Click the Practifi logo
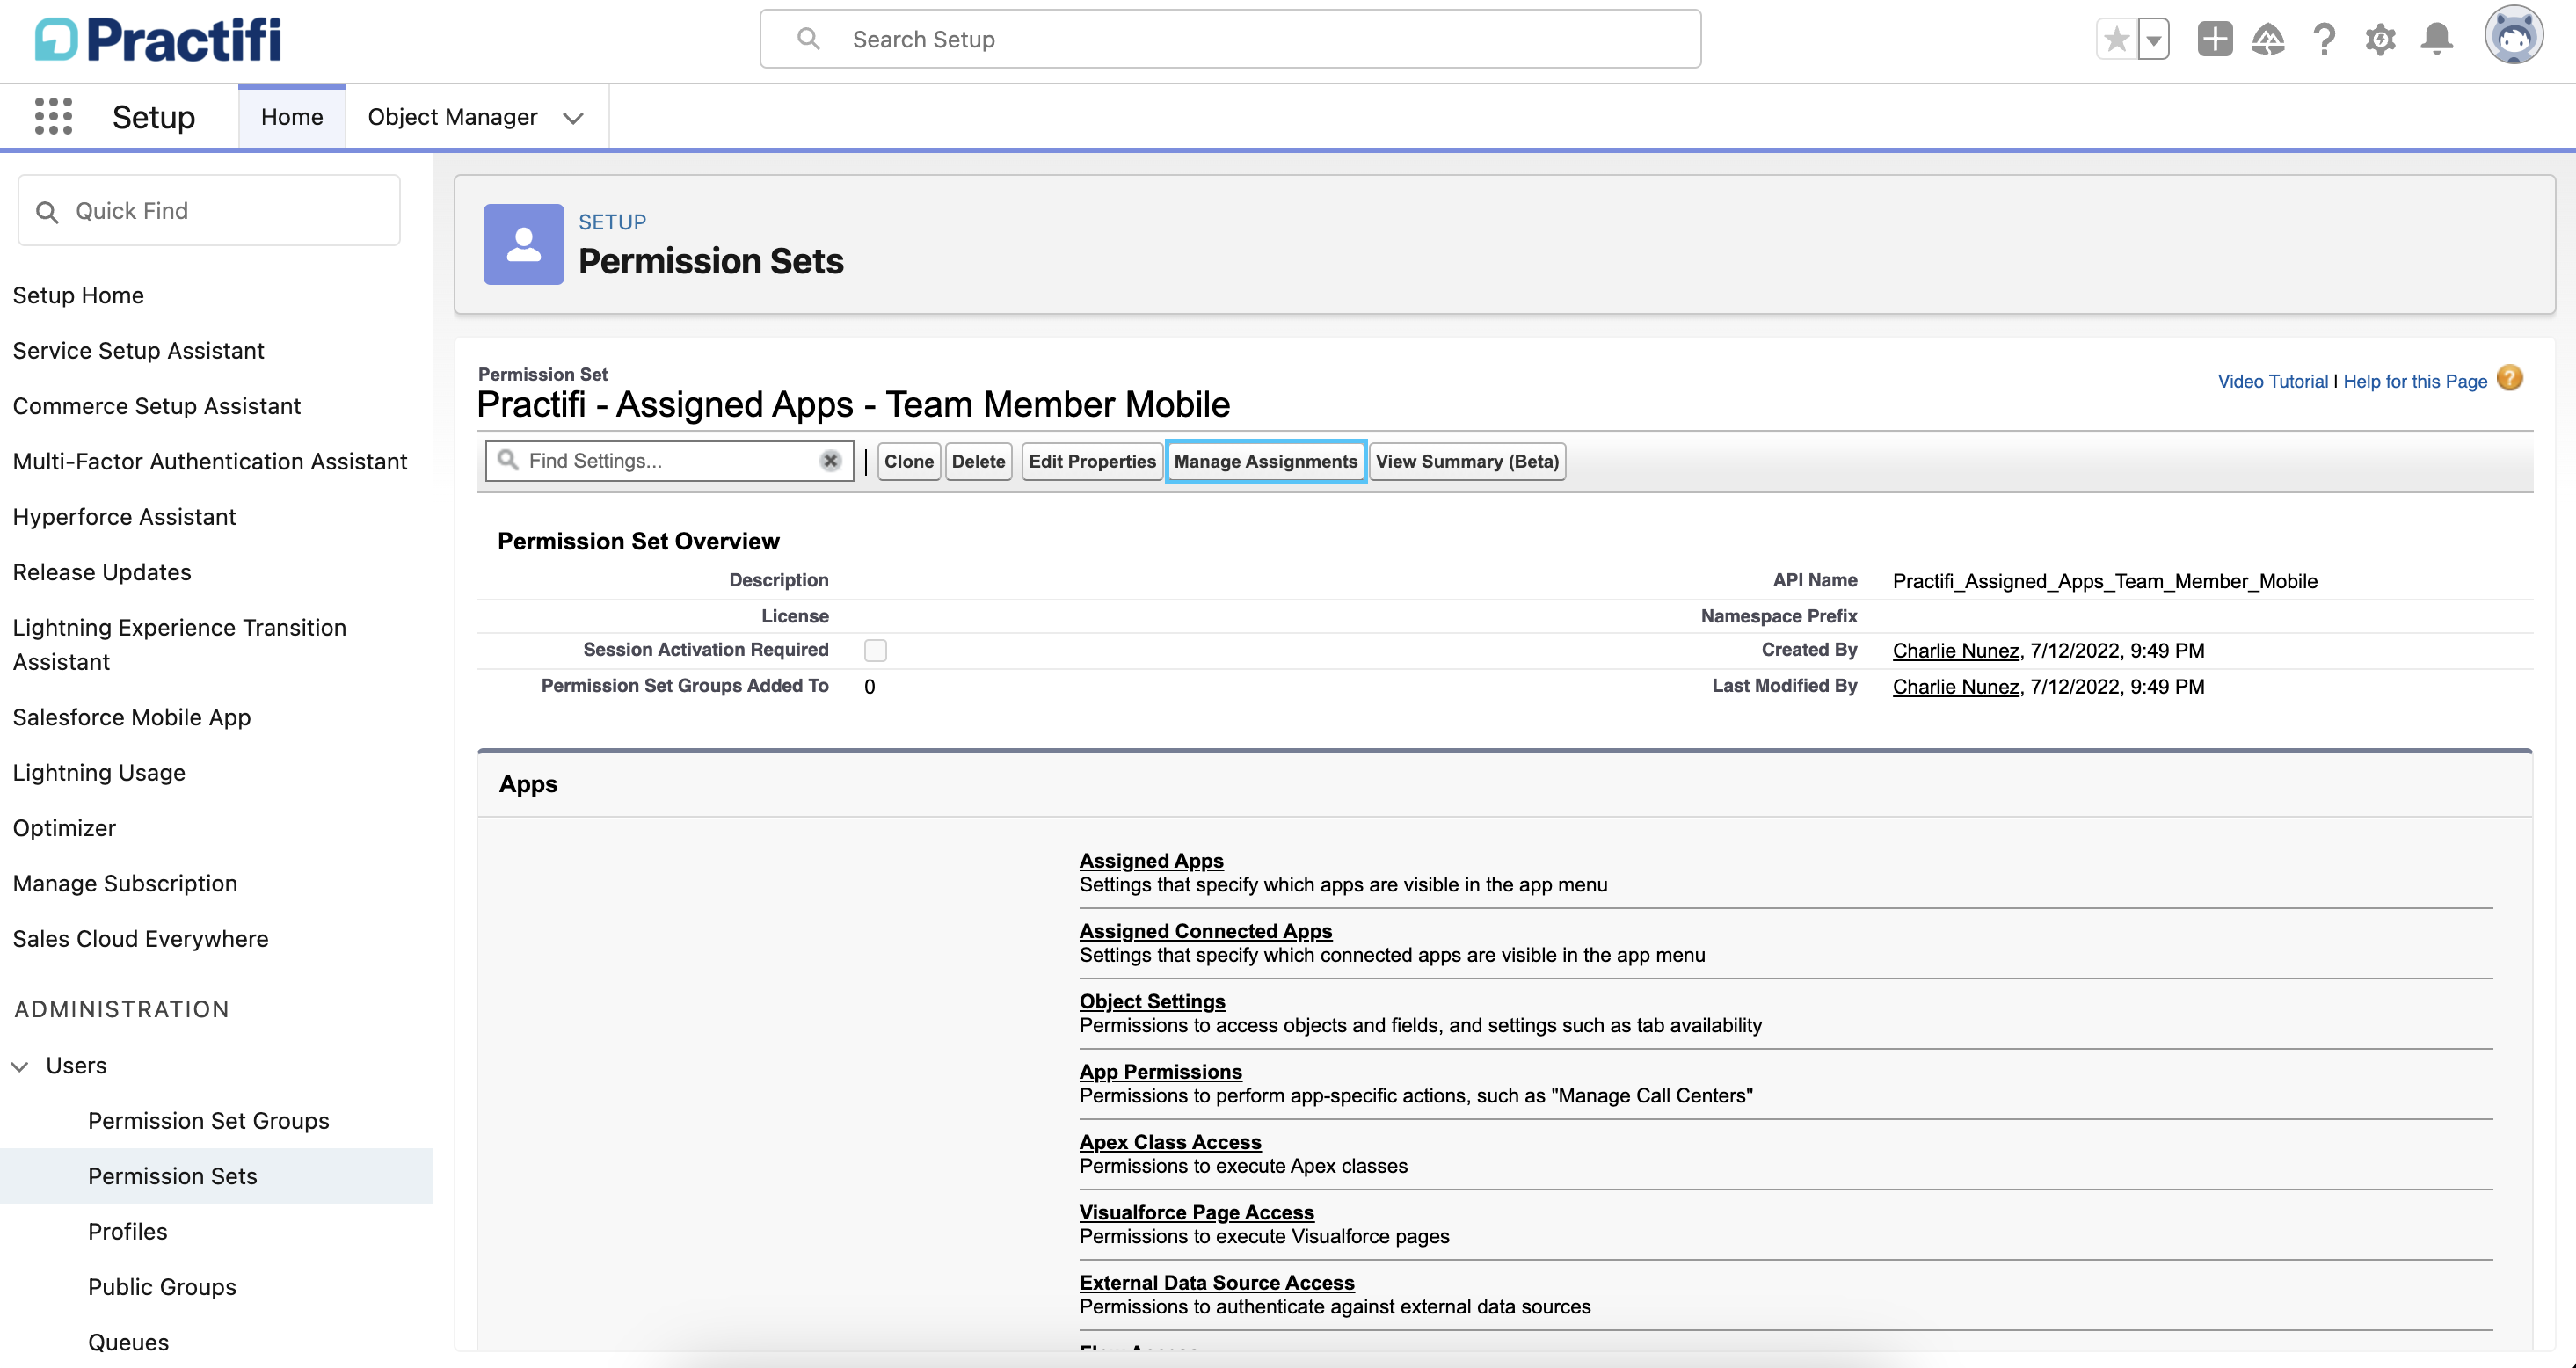Viewport: 2576px width, 1368px height. pyautogui.click(x=158, y=40)
